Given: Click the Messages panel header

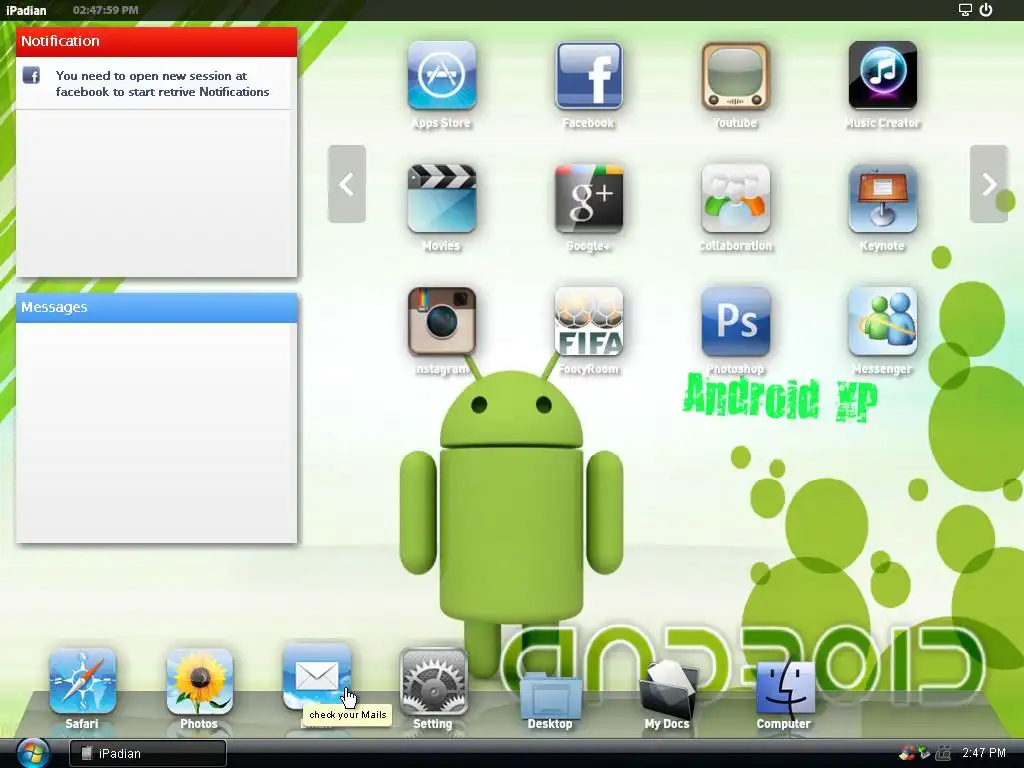Looking at the screenshot, I should [x=157, y=308].
